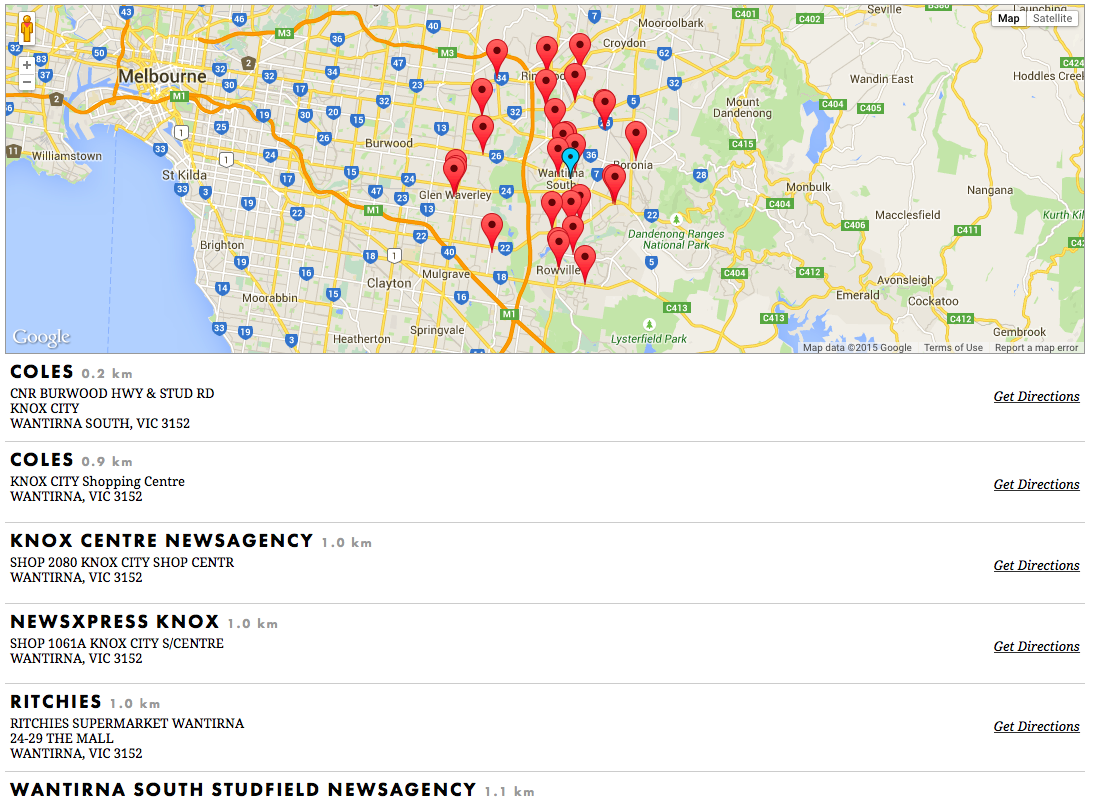
Task: Get directions to Newsxpress Knox
Action: [1036, 647]
